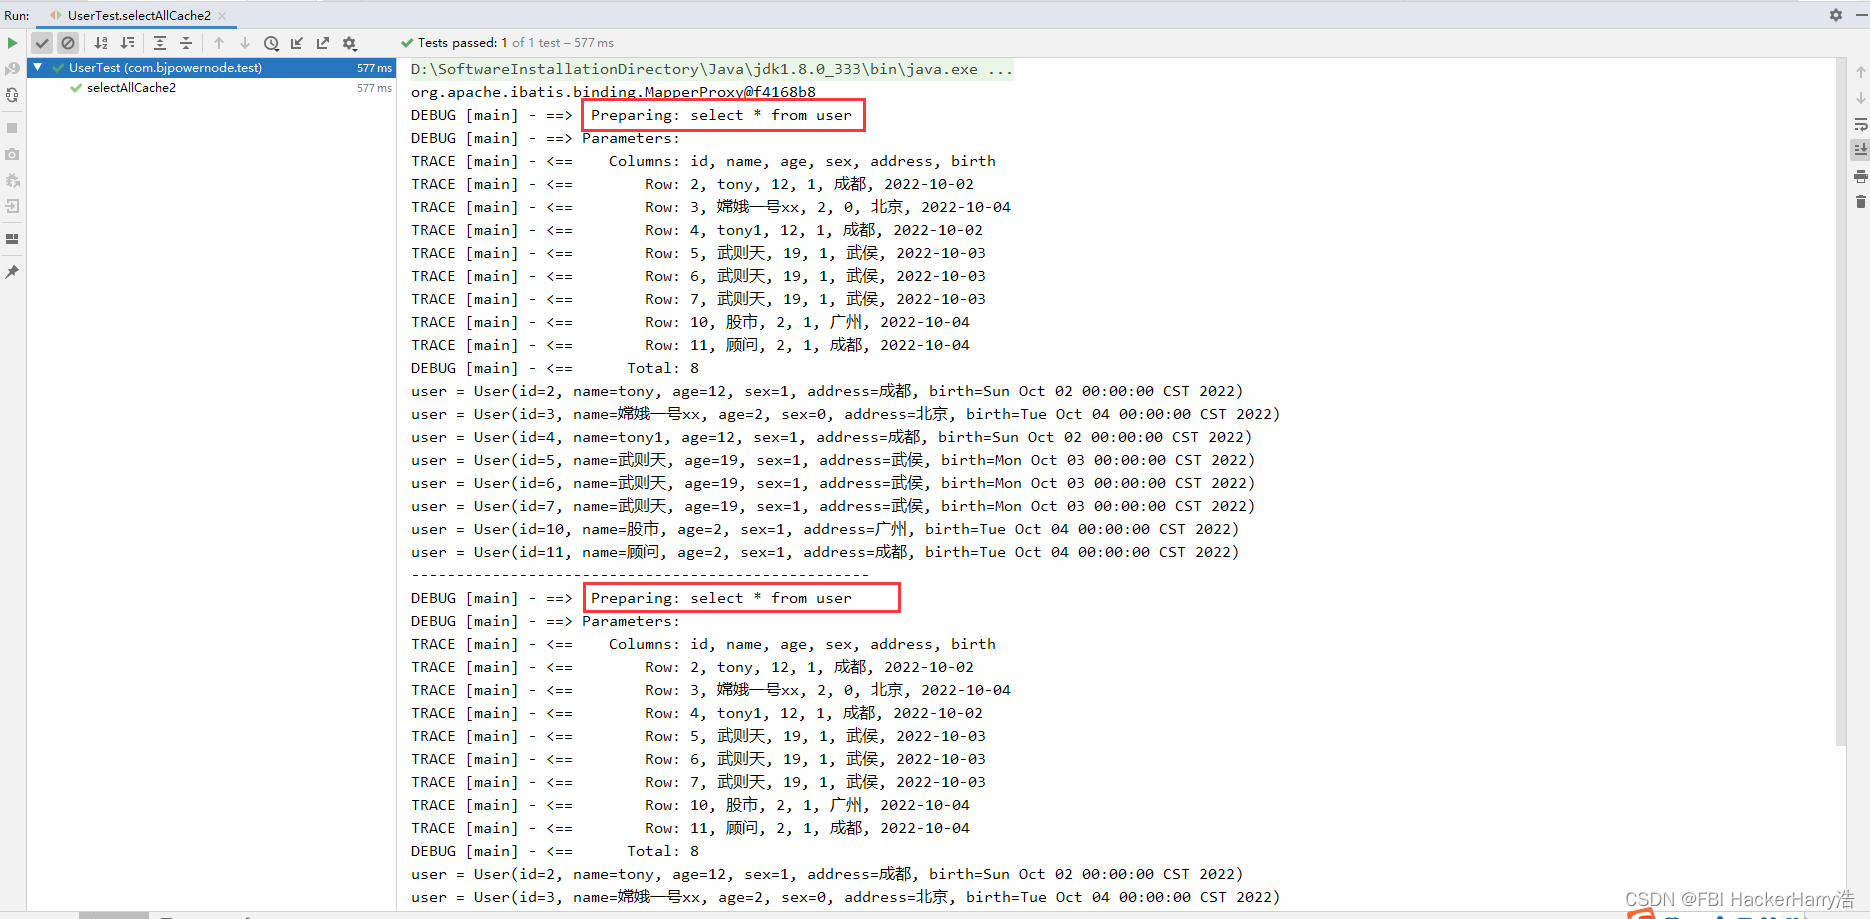Click Rerun Failed Tests icon

coord(12,69)
